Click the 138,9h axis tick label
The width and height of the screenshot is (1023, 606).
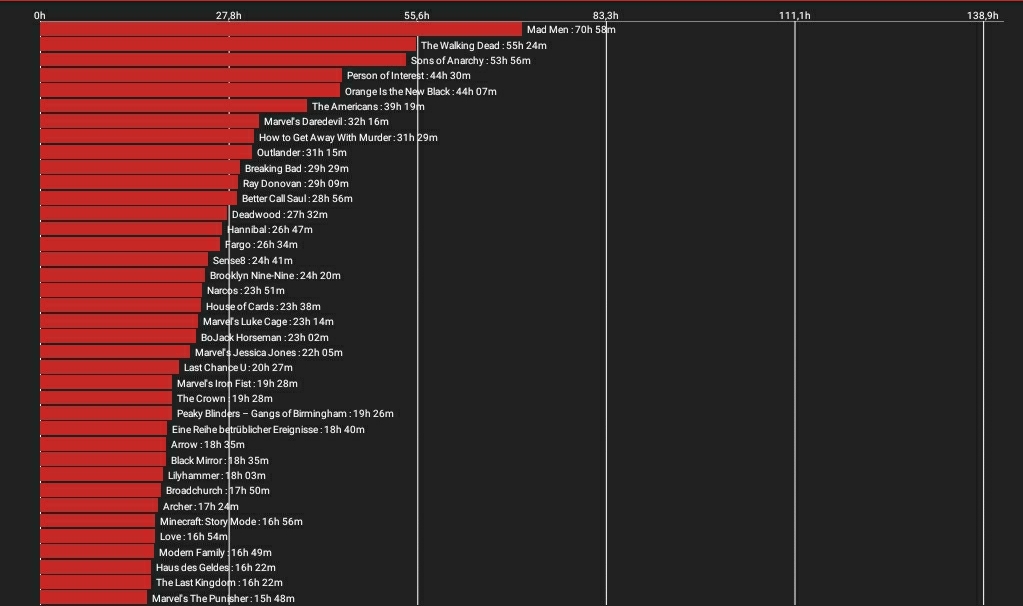tap(983, 16)
